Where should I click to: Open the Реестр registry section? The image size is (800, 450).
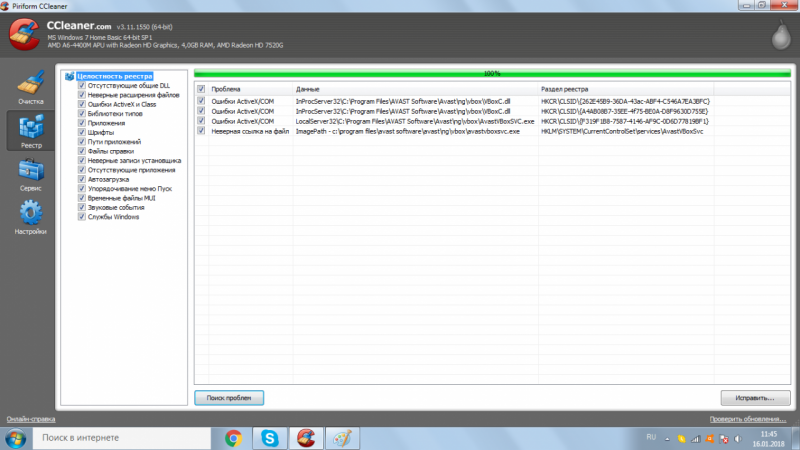(x=31, y=131)
